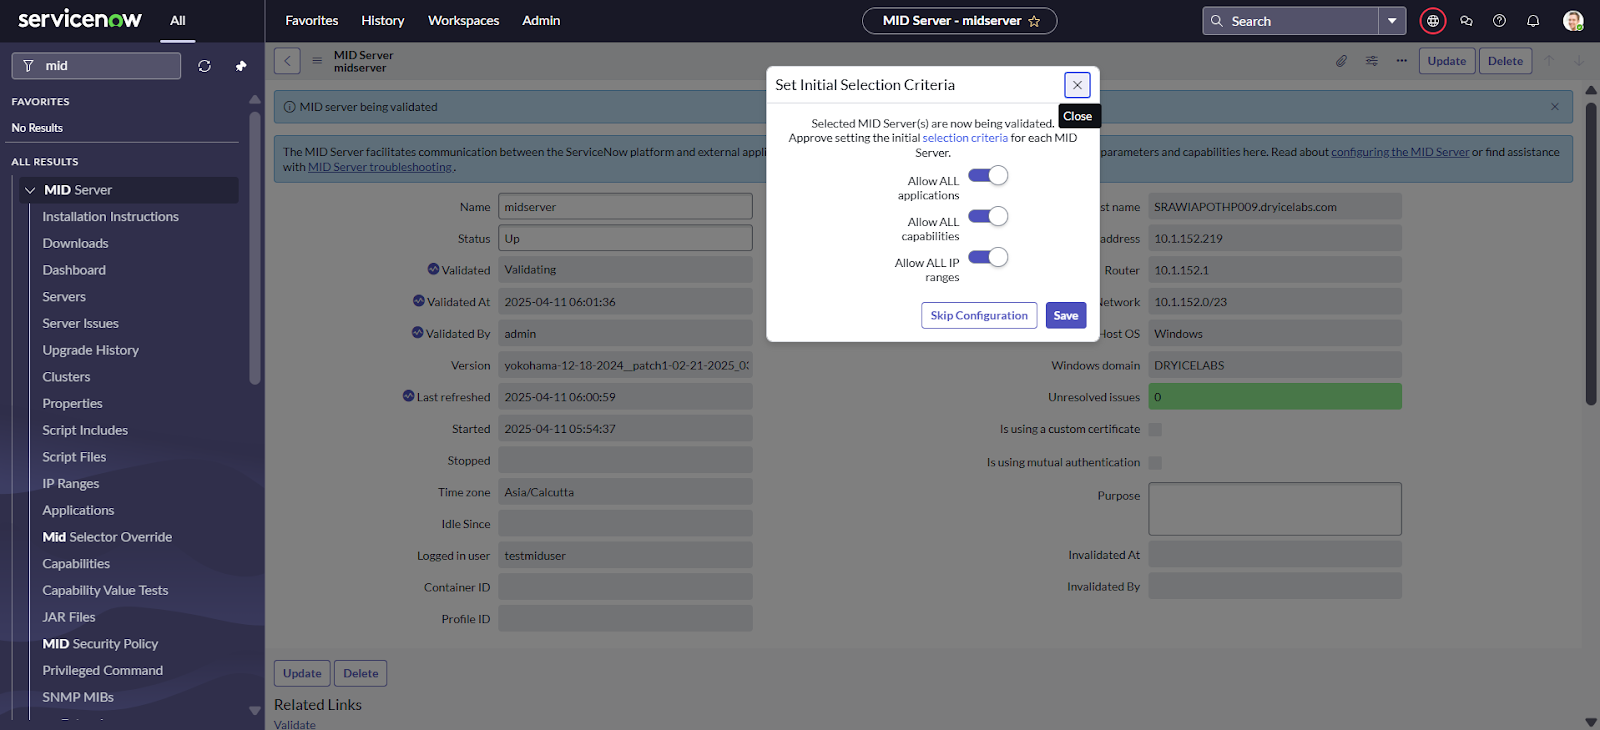Open the global scope picker globe icon
1600x730 pixels.
point(1433,21)
